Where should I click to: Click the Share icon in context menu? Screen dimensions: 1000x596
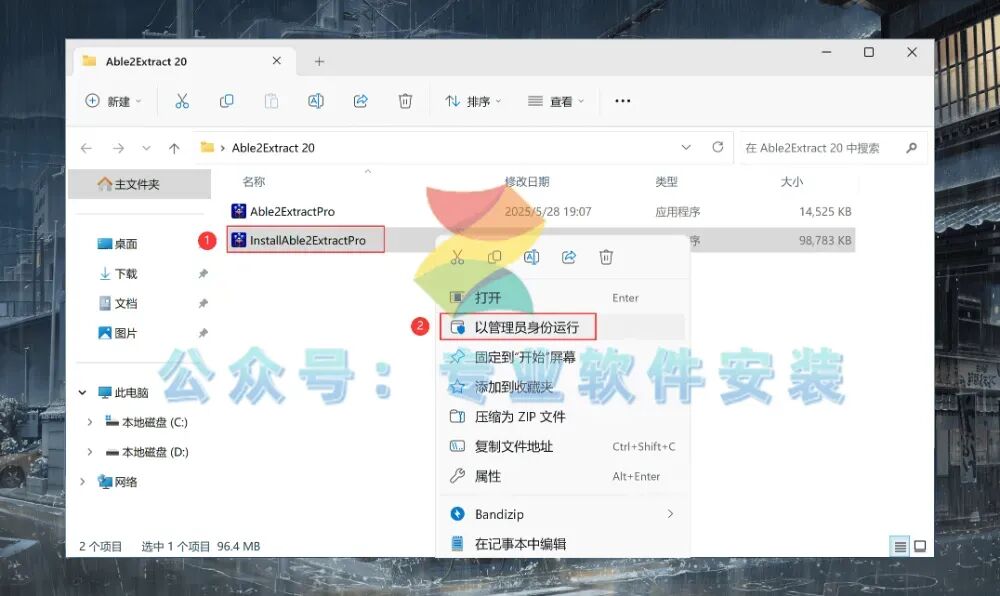(x=569, y=257)
